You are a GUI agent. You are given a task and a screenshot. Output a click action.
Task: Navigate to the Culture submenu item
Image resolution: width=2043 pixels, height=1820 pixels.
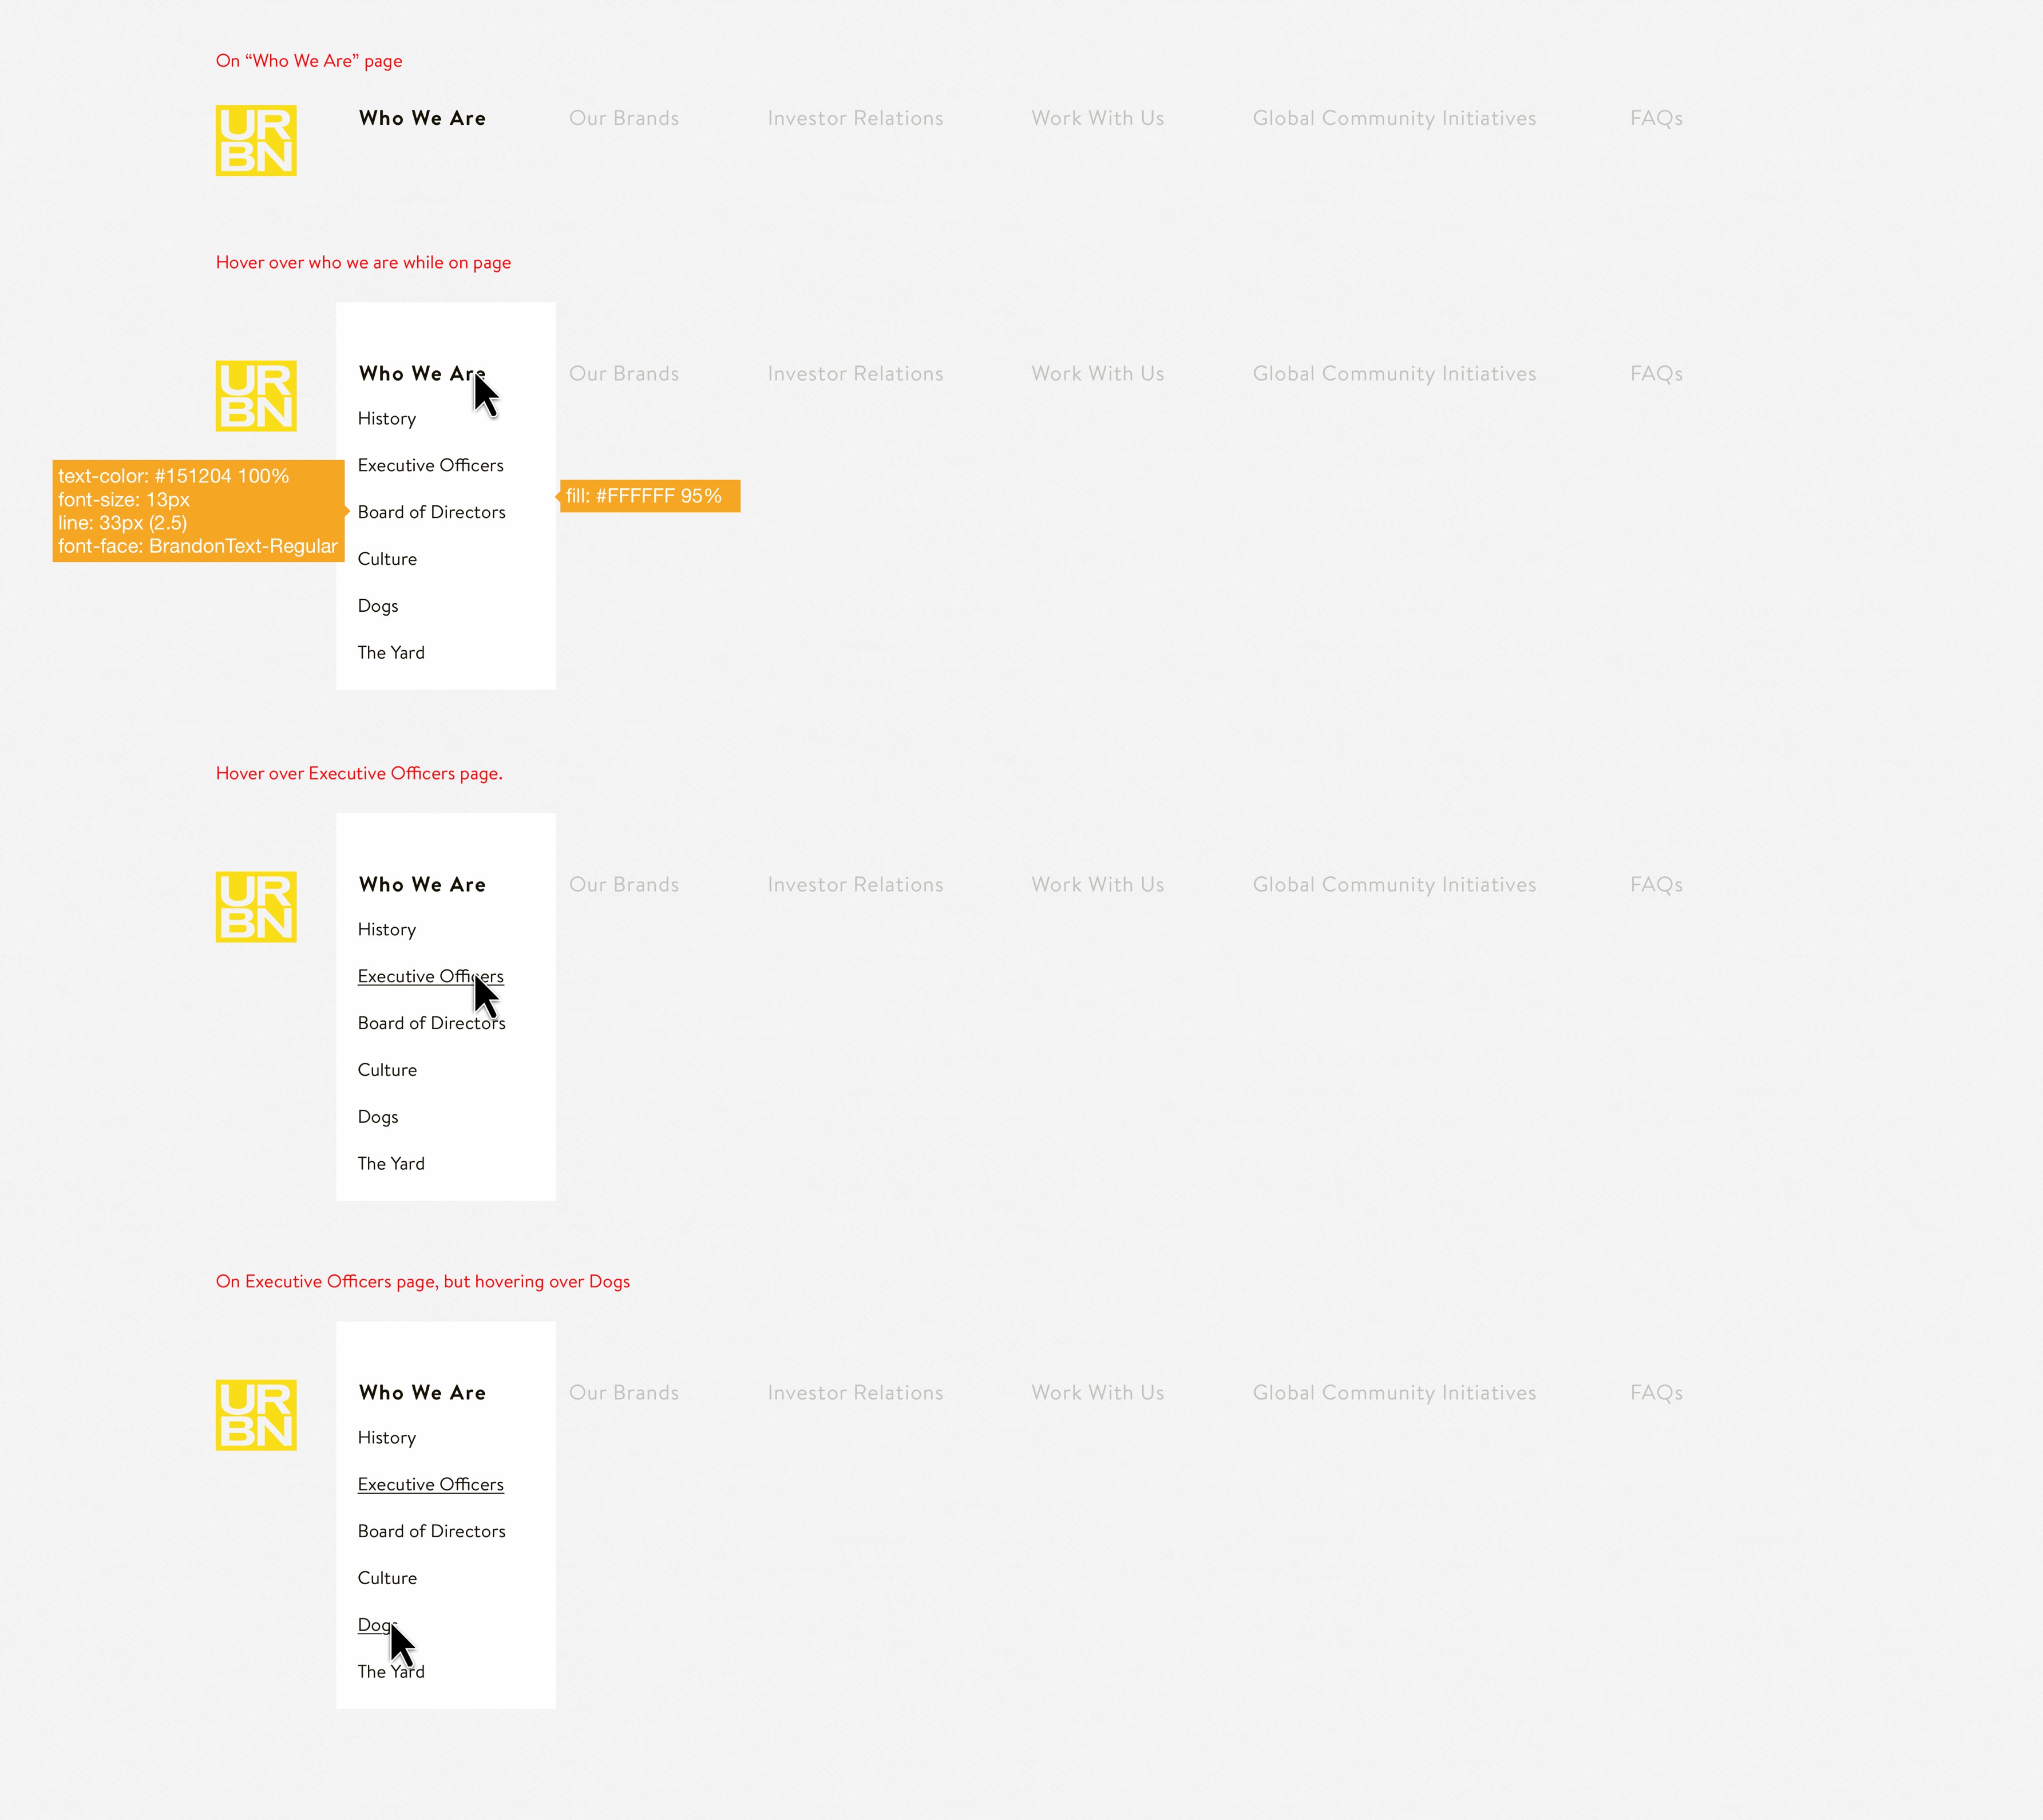(x=386, y=559)
